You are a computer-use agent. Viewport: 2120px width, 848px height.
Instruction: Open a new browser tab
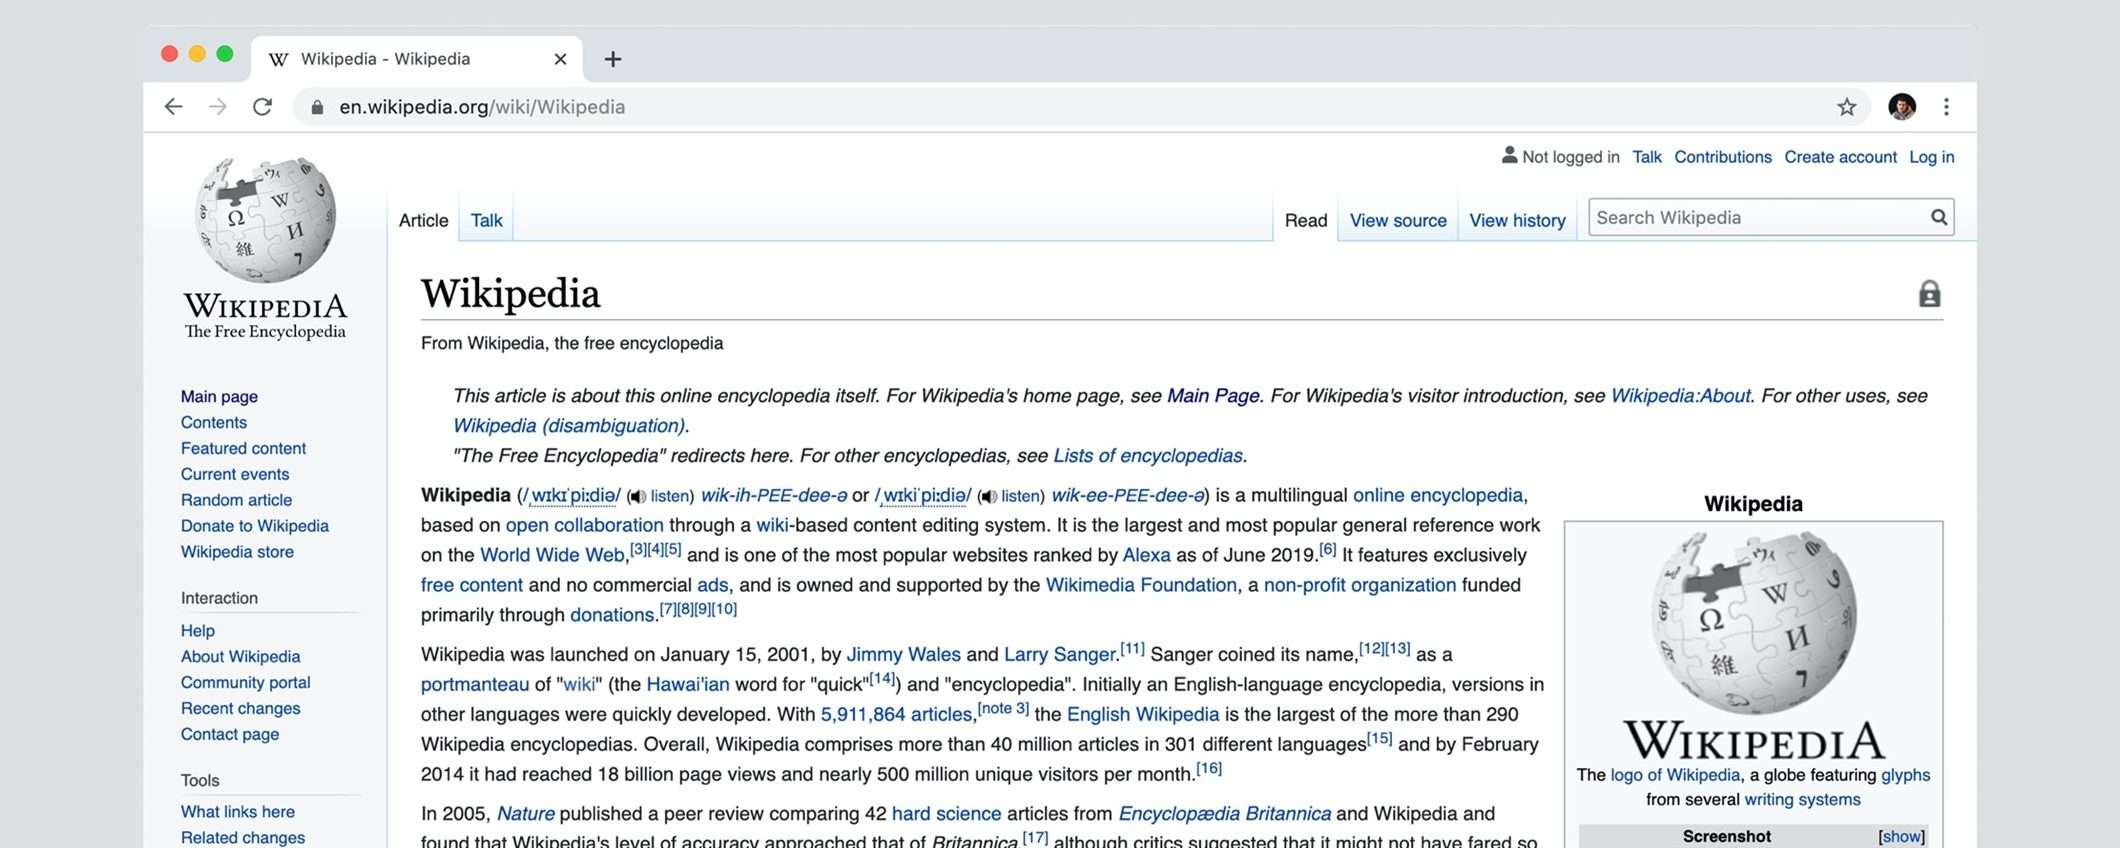coord(613,59)
